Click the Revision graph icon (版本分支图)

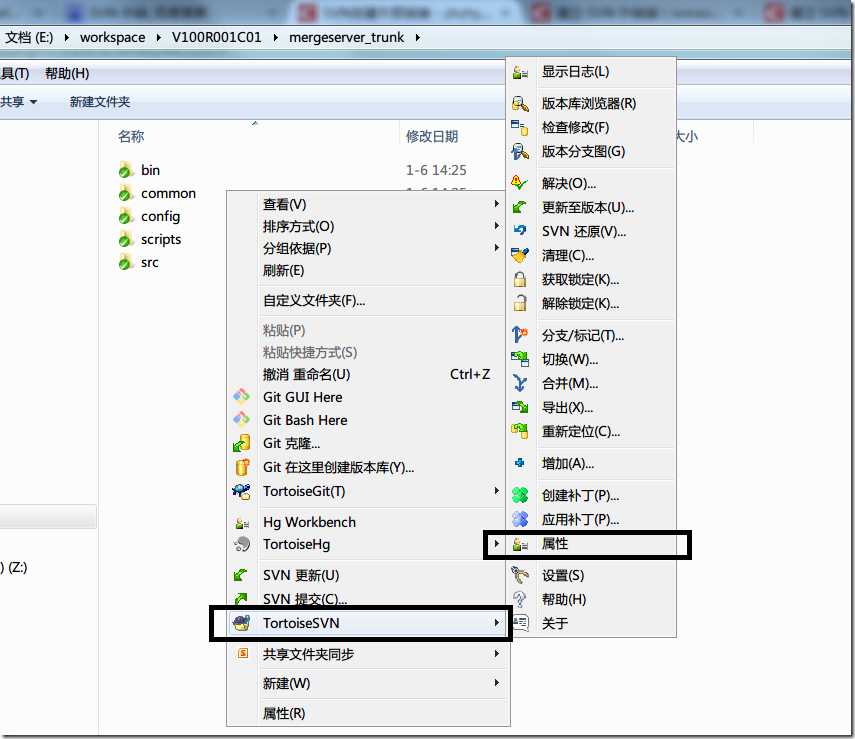(520, 152)
